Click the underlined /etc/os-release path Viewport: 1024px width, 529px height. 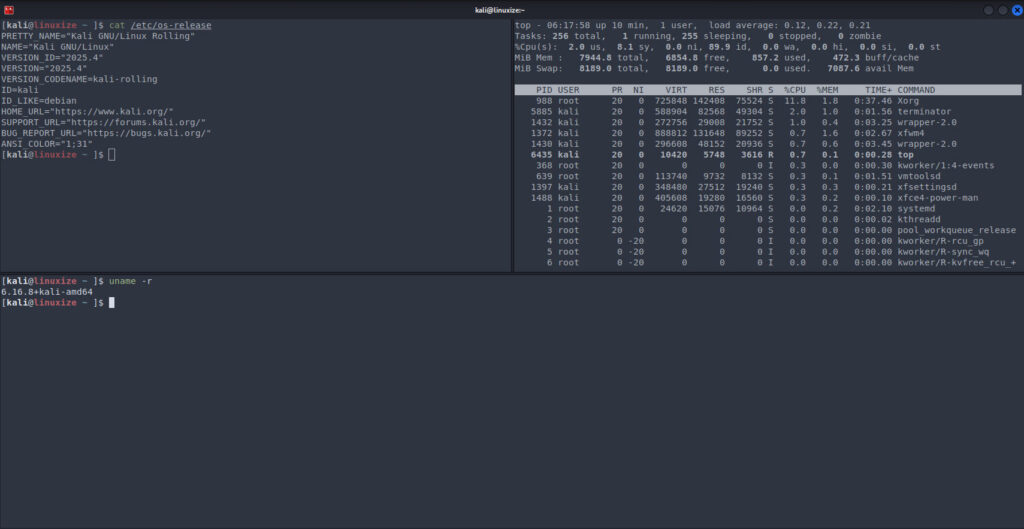170,25
